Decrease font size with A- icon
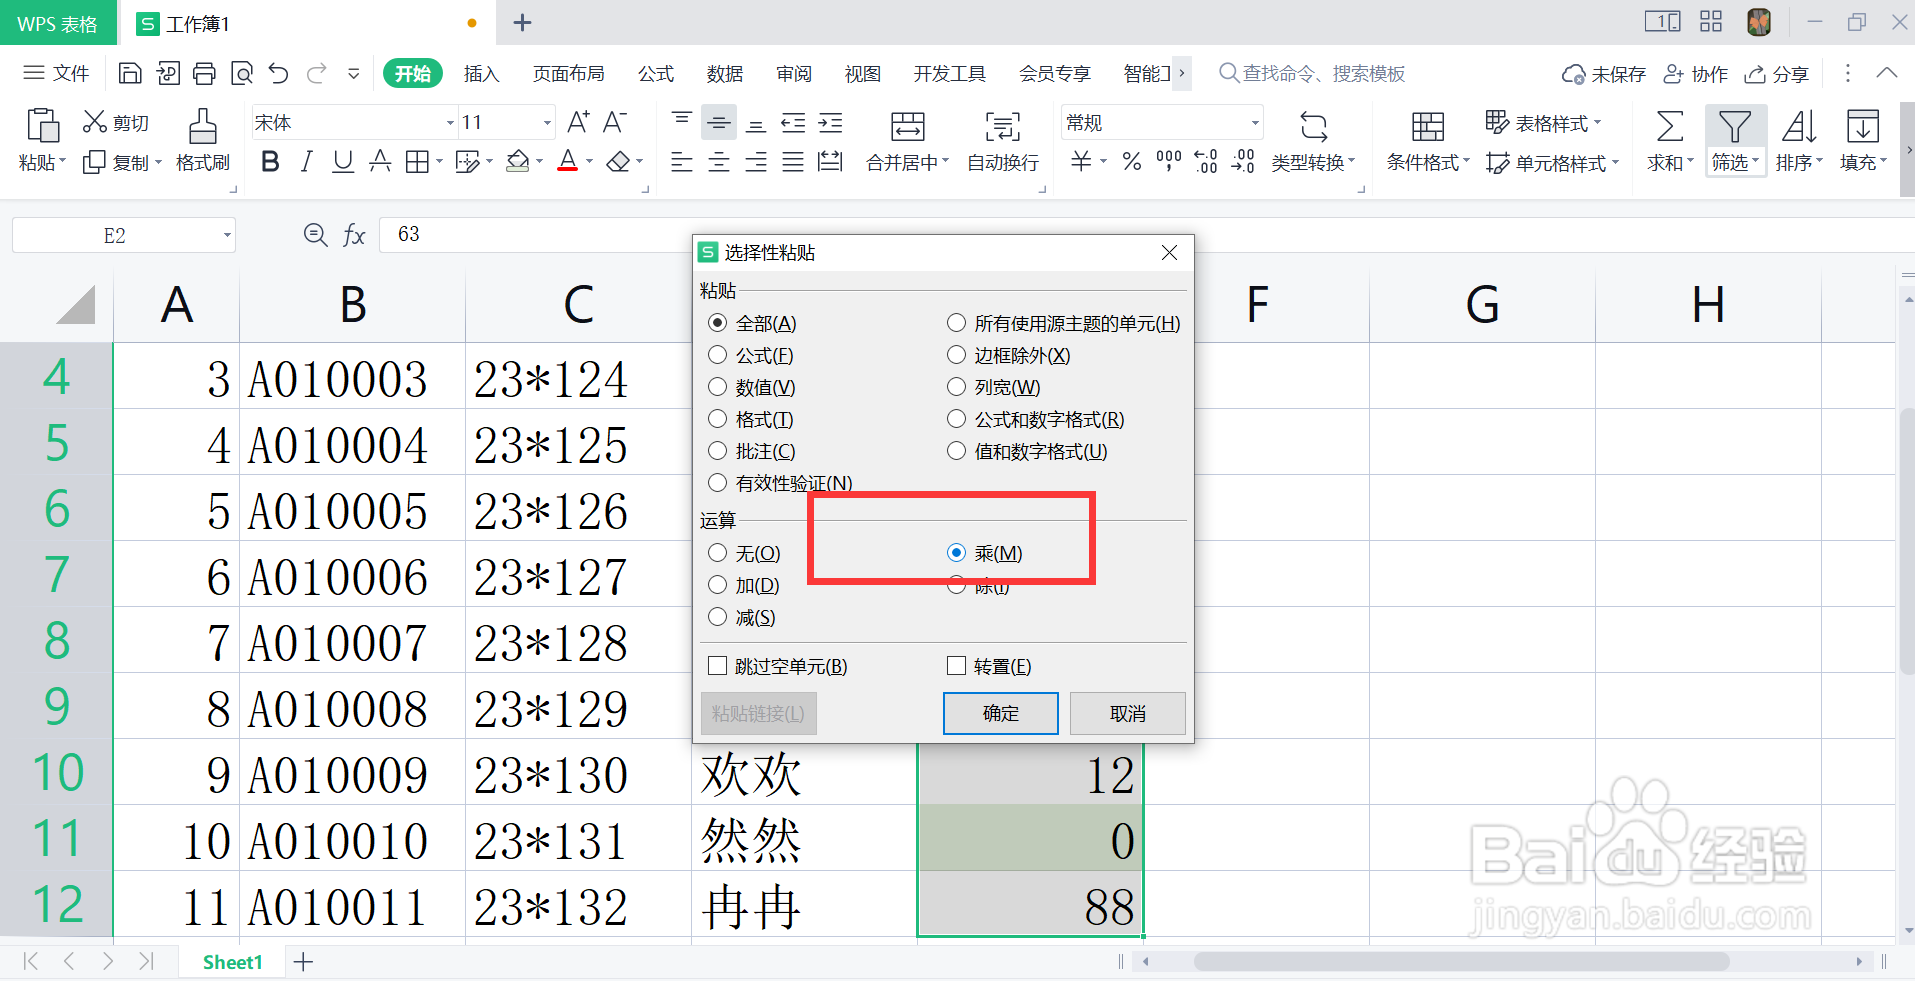Viewport: 1915px width, 981px height. click(x=615, y=122)
